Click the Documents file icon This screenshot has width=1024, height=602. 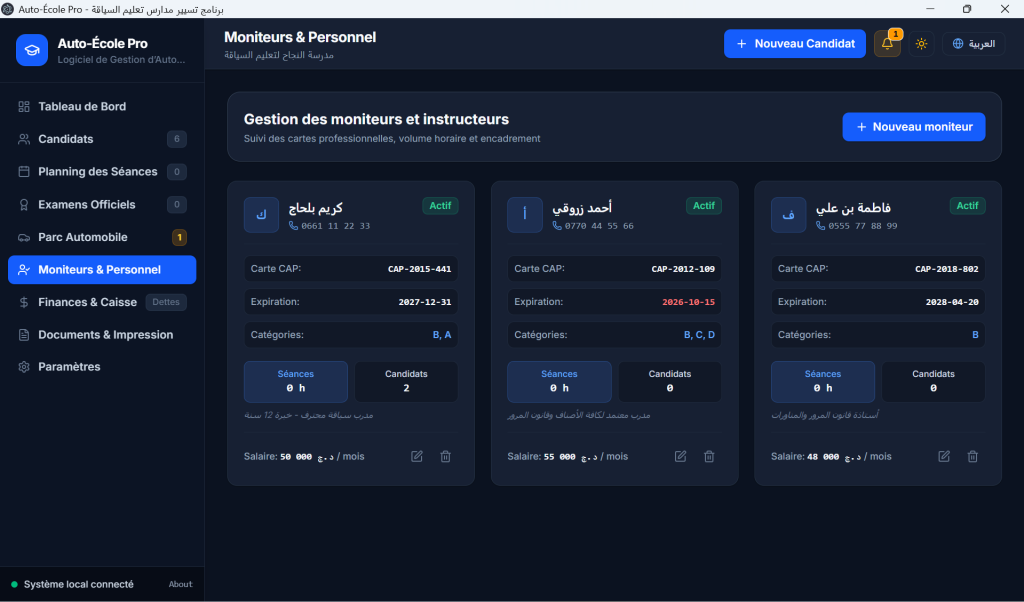[x=24, y=335]
